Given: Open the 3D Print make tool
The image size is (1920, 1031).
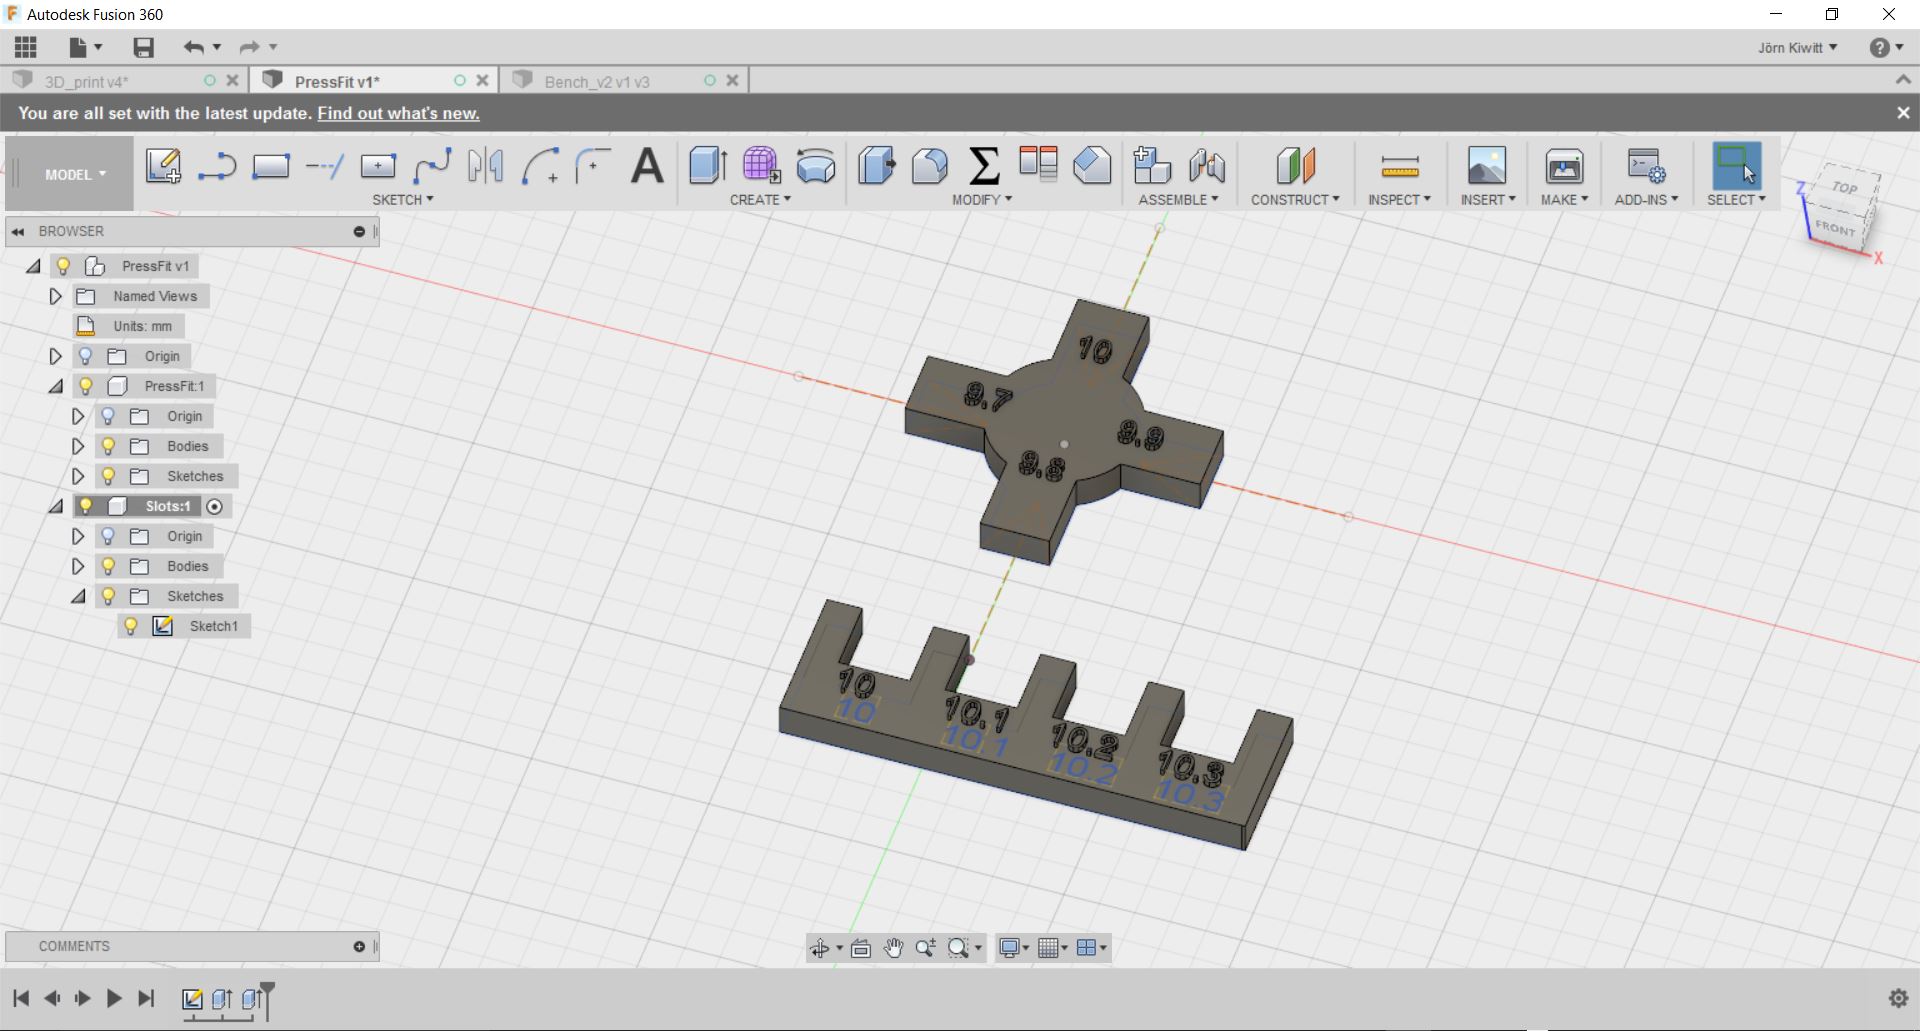Looking at the screenshot, I should tap(1564, 166).
